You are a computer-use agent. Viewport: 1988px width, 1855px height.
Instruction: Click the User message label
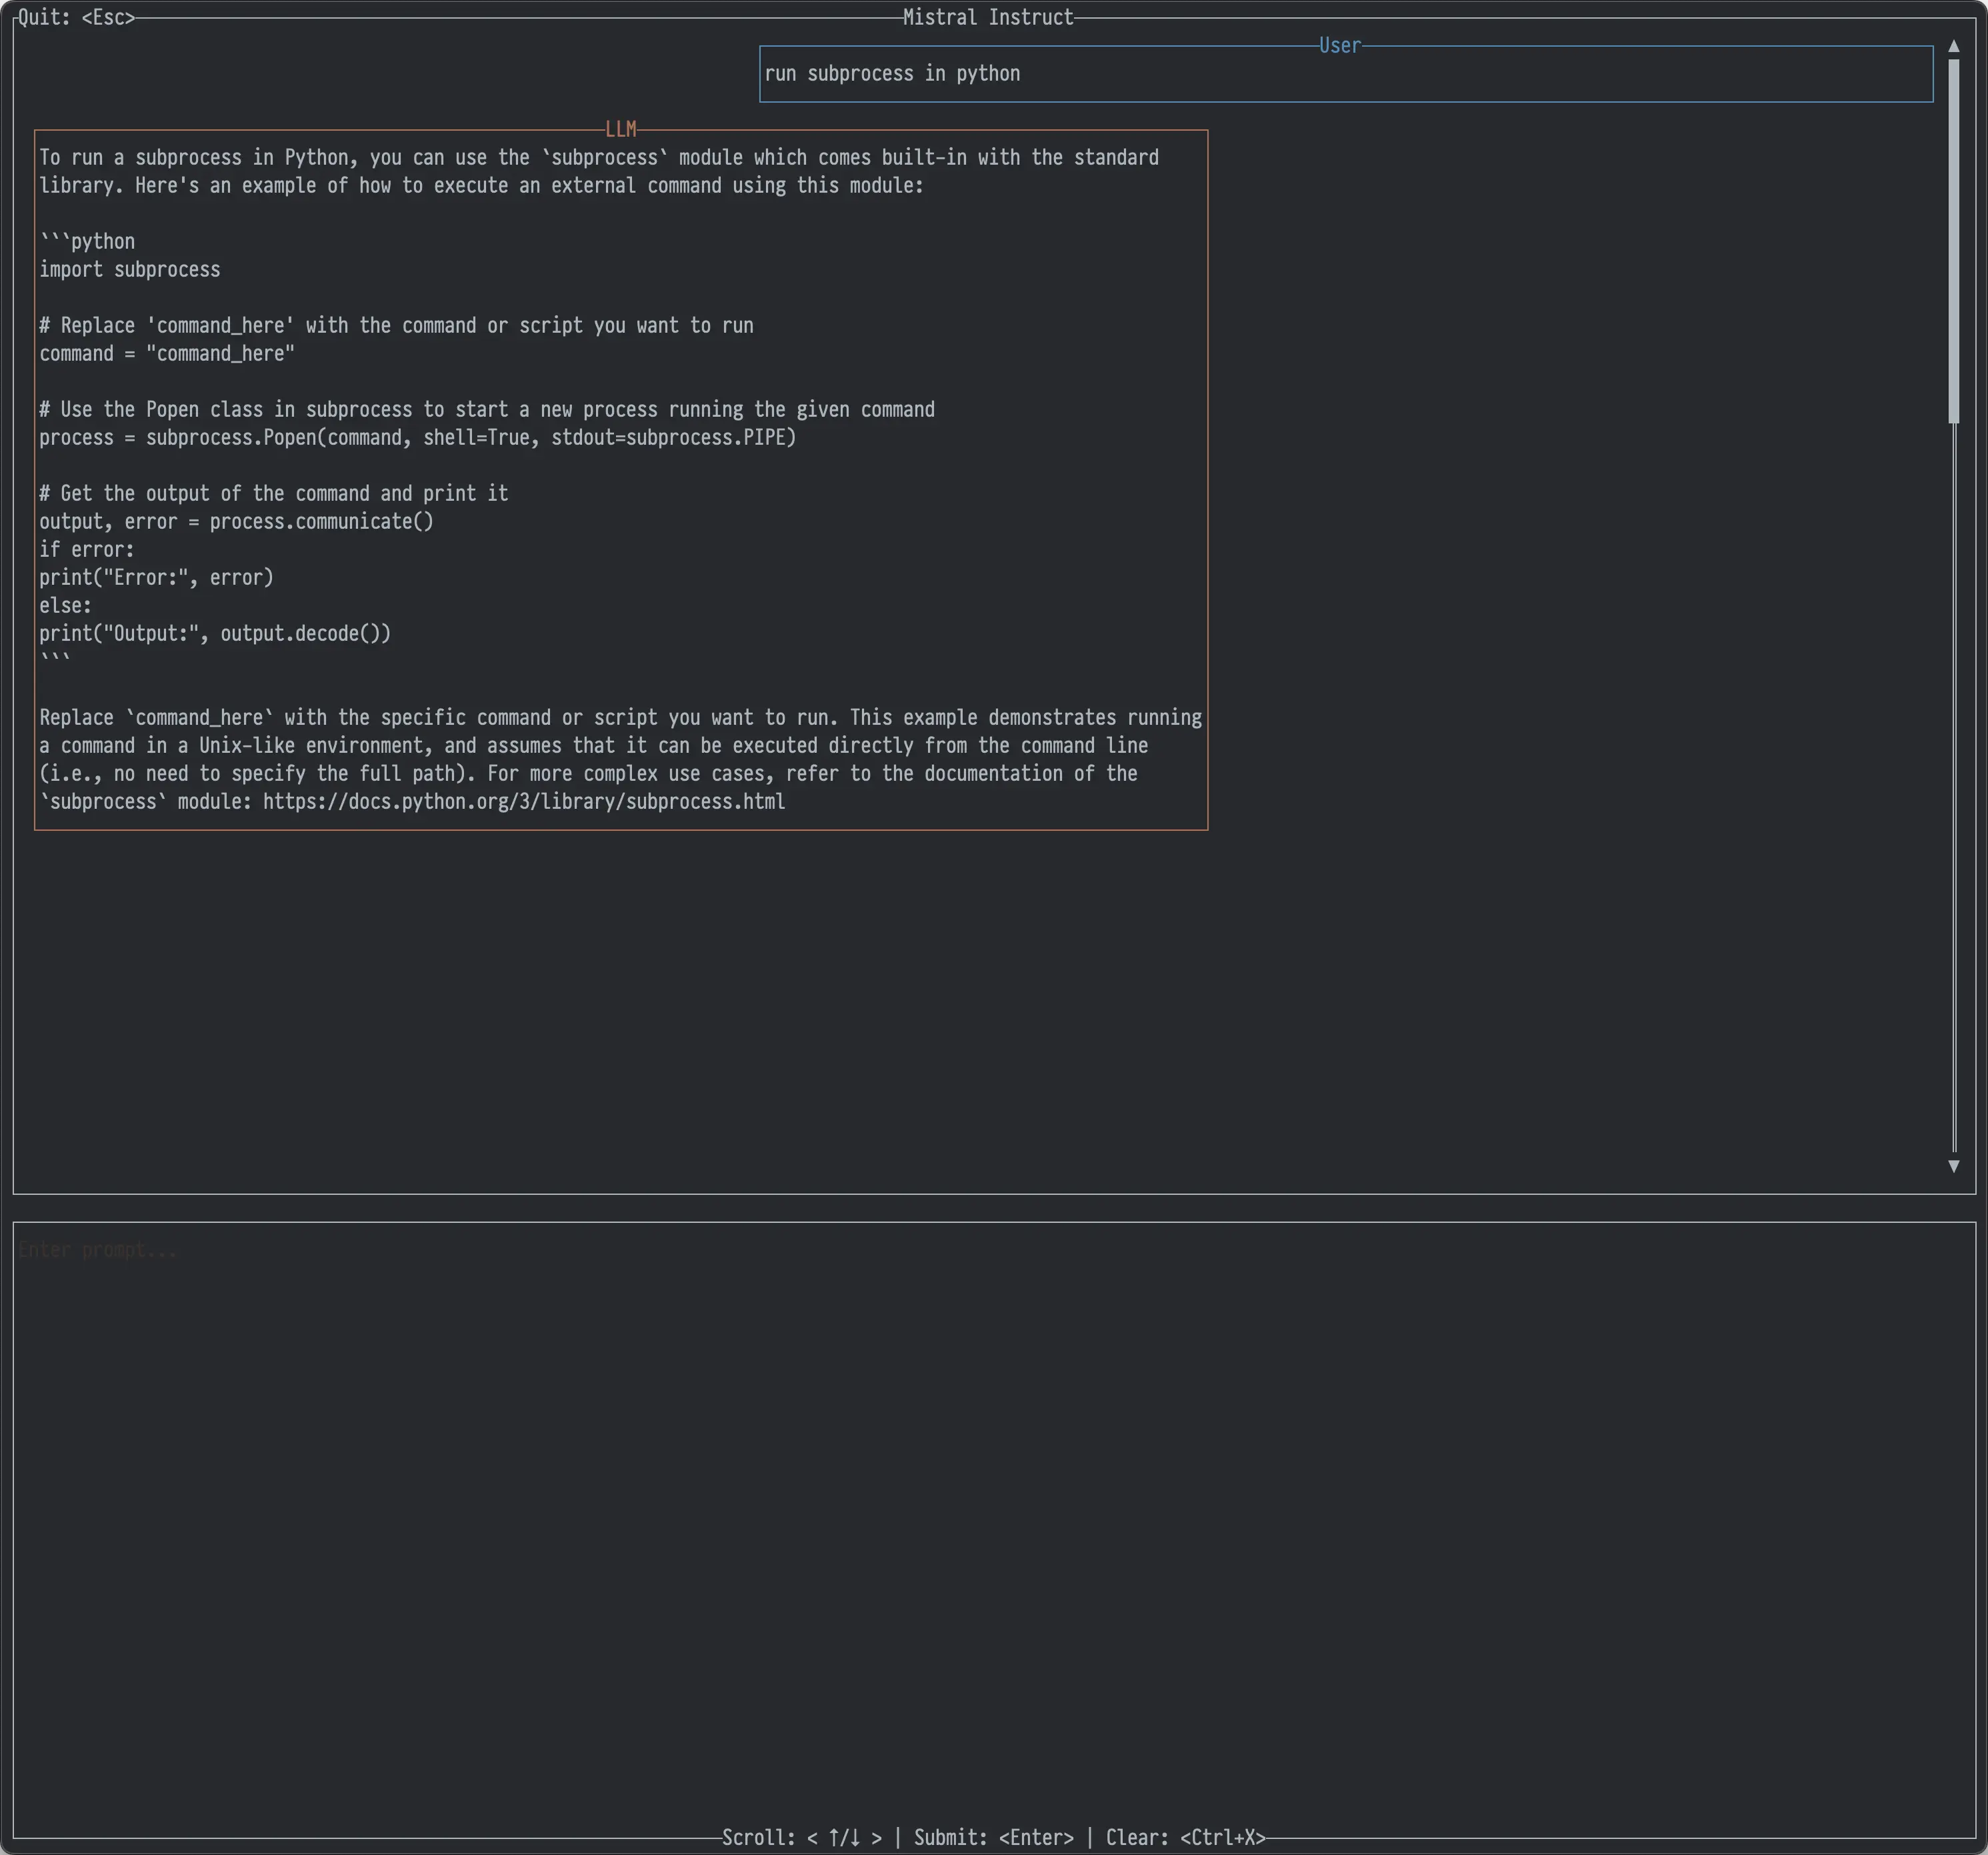pyautogui.click(x=1339, y=45)
